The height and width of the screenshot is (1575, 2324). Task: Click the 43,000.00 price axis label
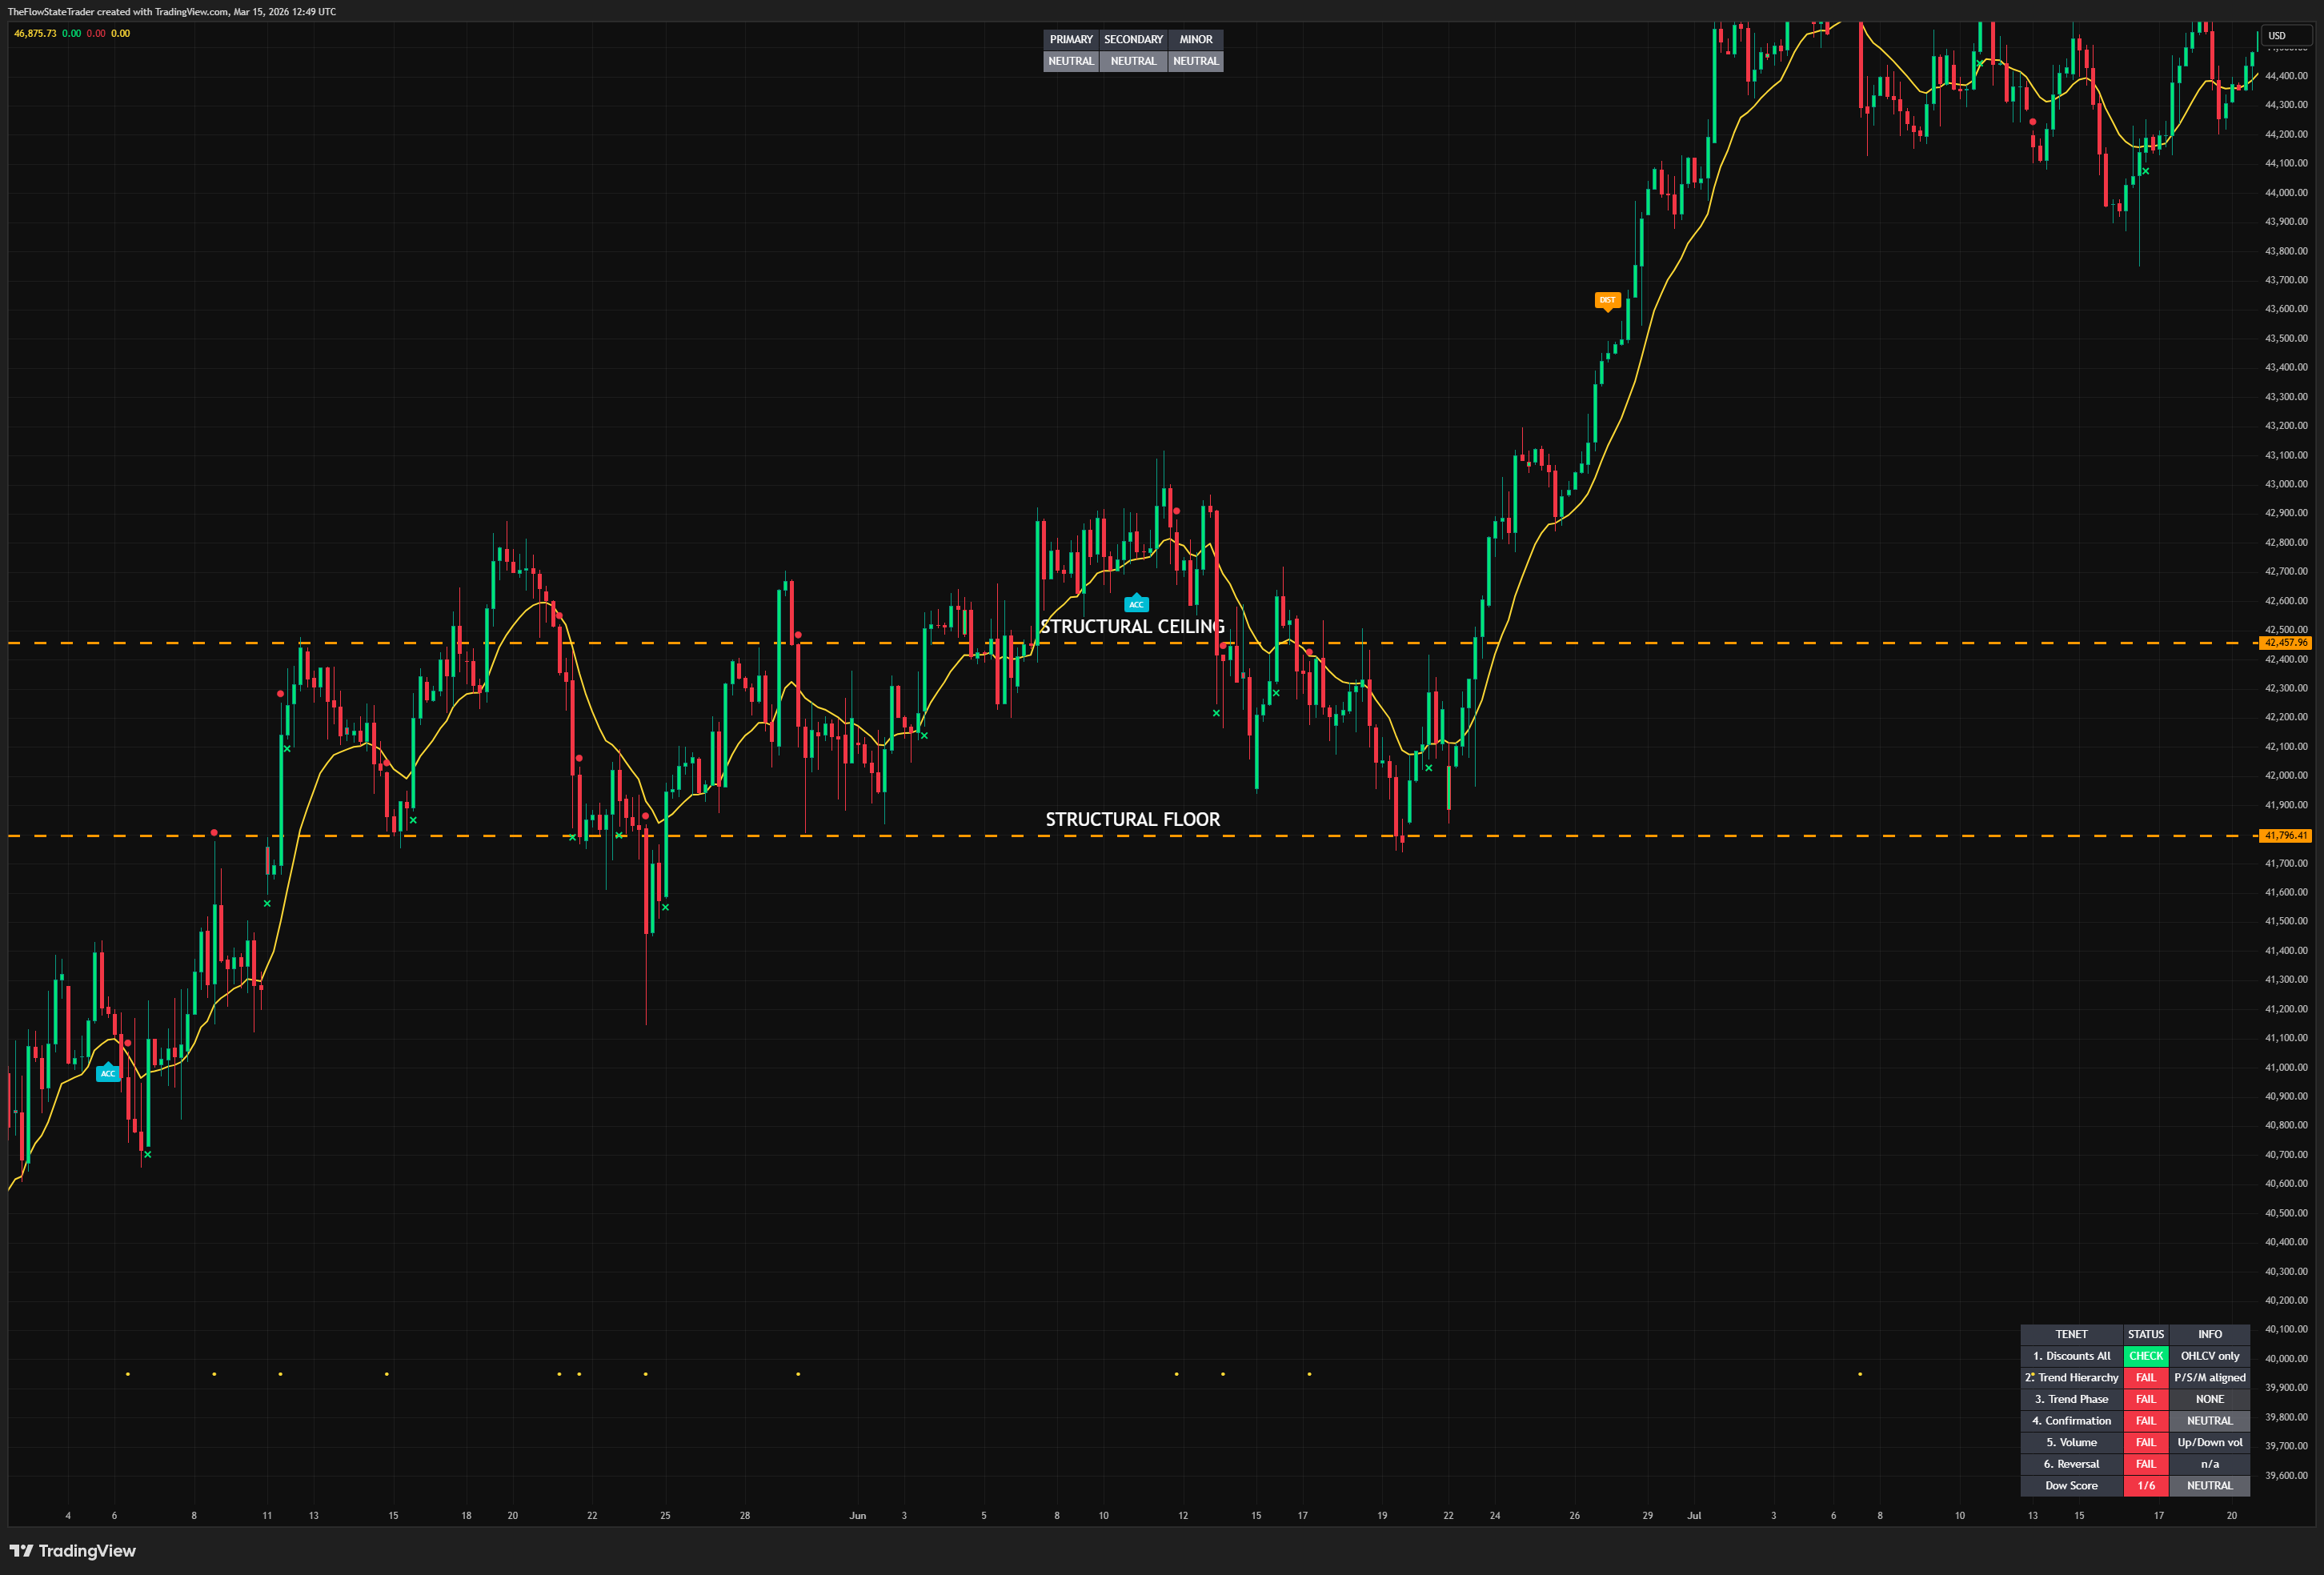click(x=2286, y=484)
